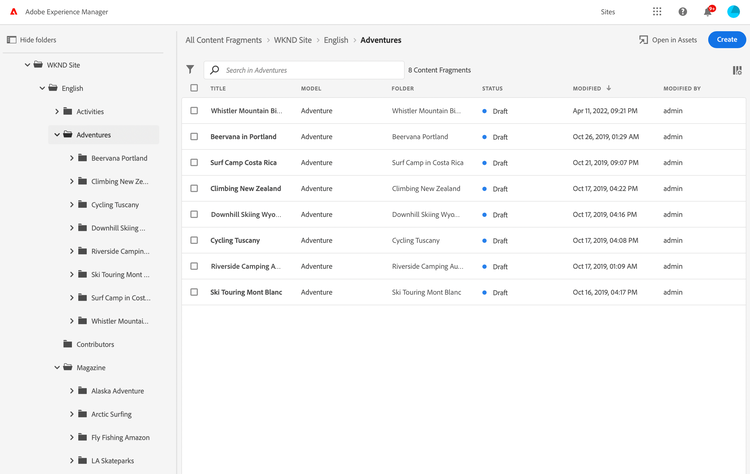The height and width of the screenshot is (474, 750).
Task: Hide folders using sidebar panel icon
Action: click(x=12, y=40)
